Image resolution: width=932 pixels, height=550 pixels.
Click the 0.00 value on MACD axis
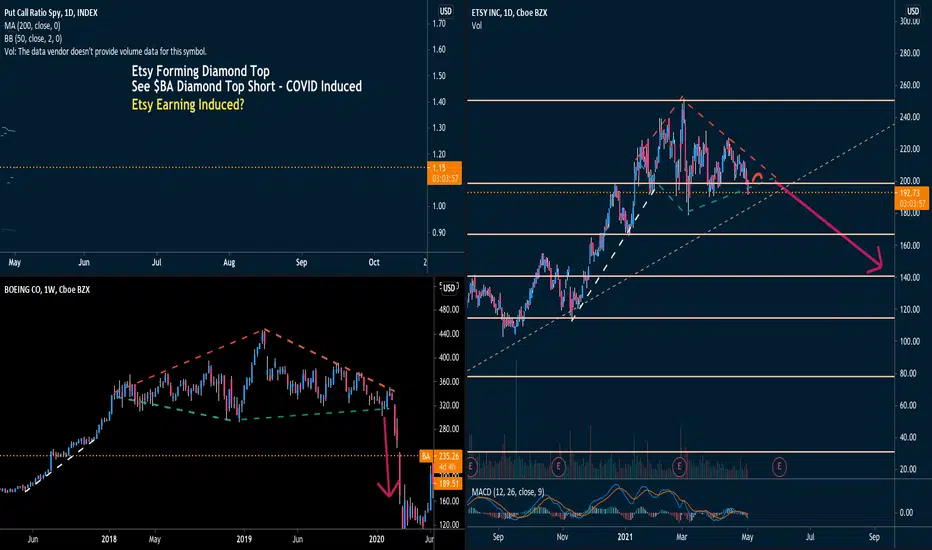906,513
